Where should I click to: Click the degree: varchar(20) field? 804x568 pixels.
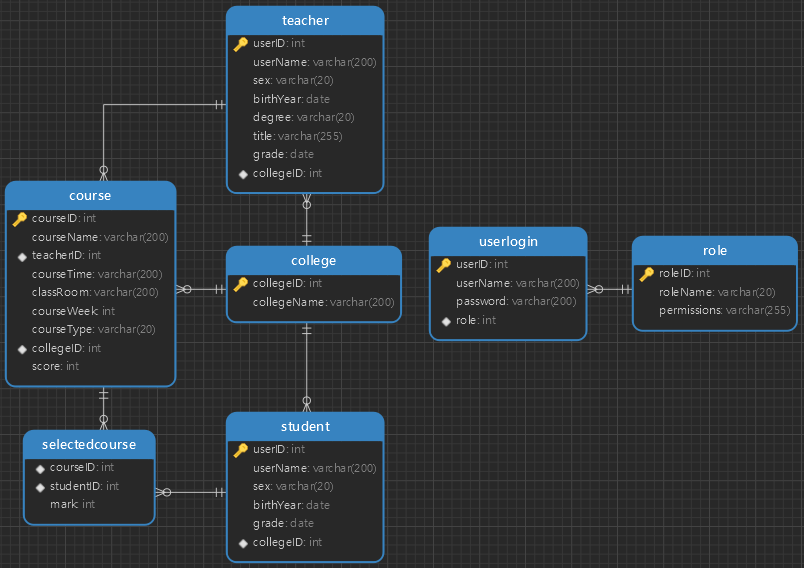tap(304, 117)
